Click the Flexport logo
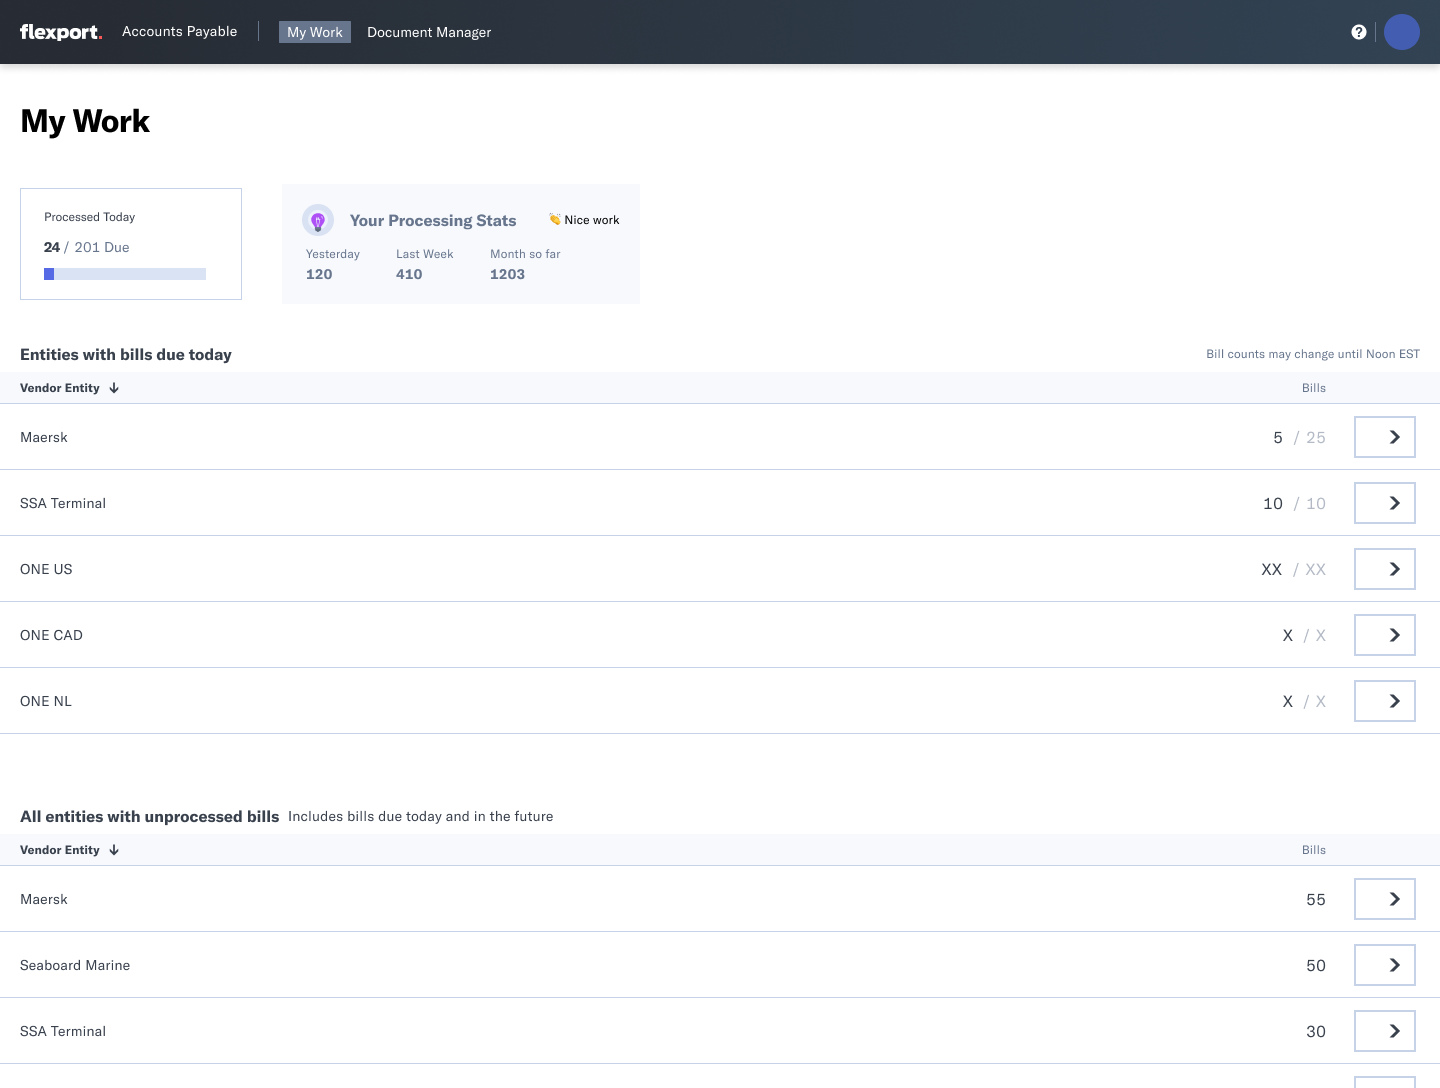The height and width of the screenshot is (1088, 1440). [61, 32]
